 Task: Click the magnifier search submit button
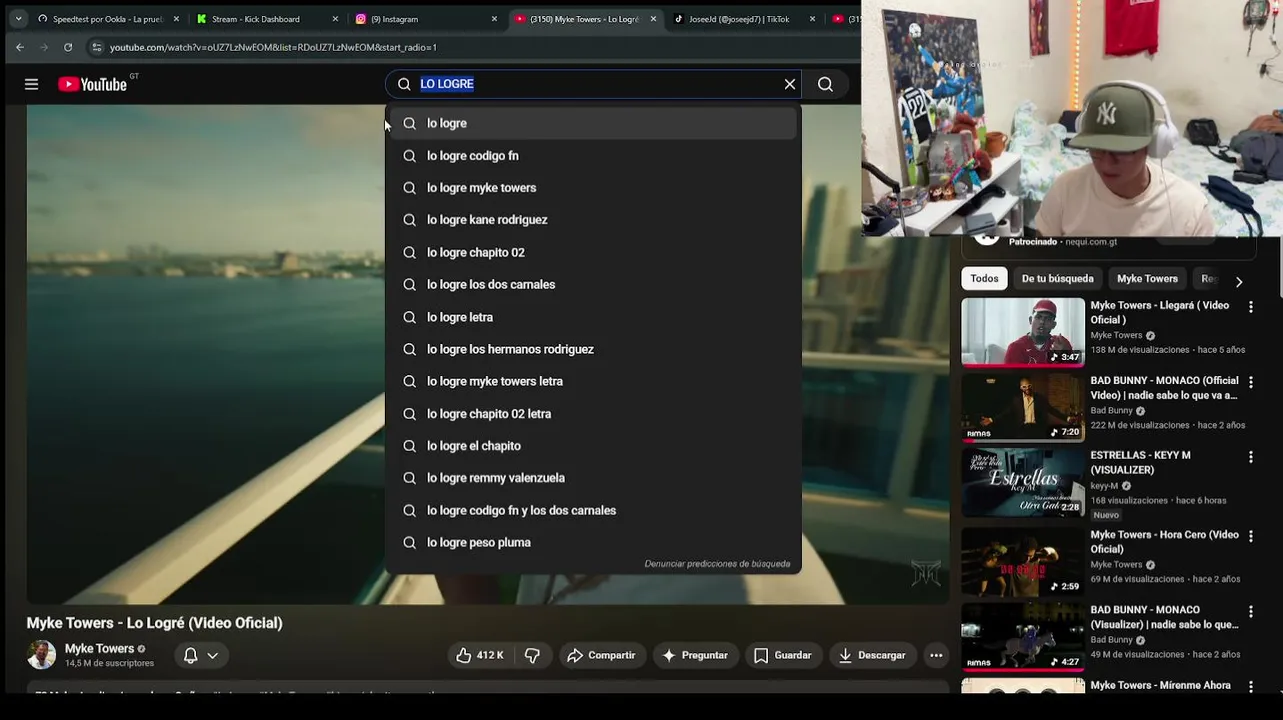(x=825, y=84)
